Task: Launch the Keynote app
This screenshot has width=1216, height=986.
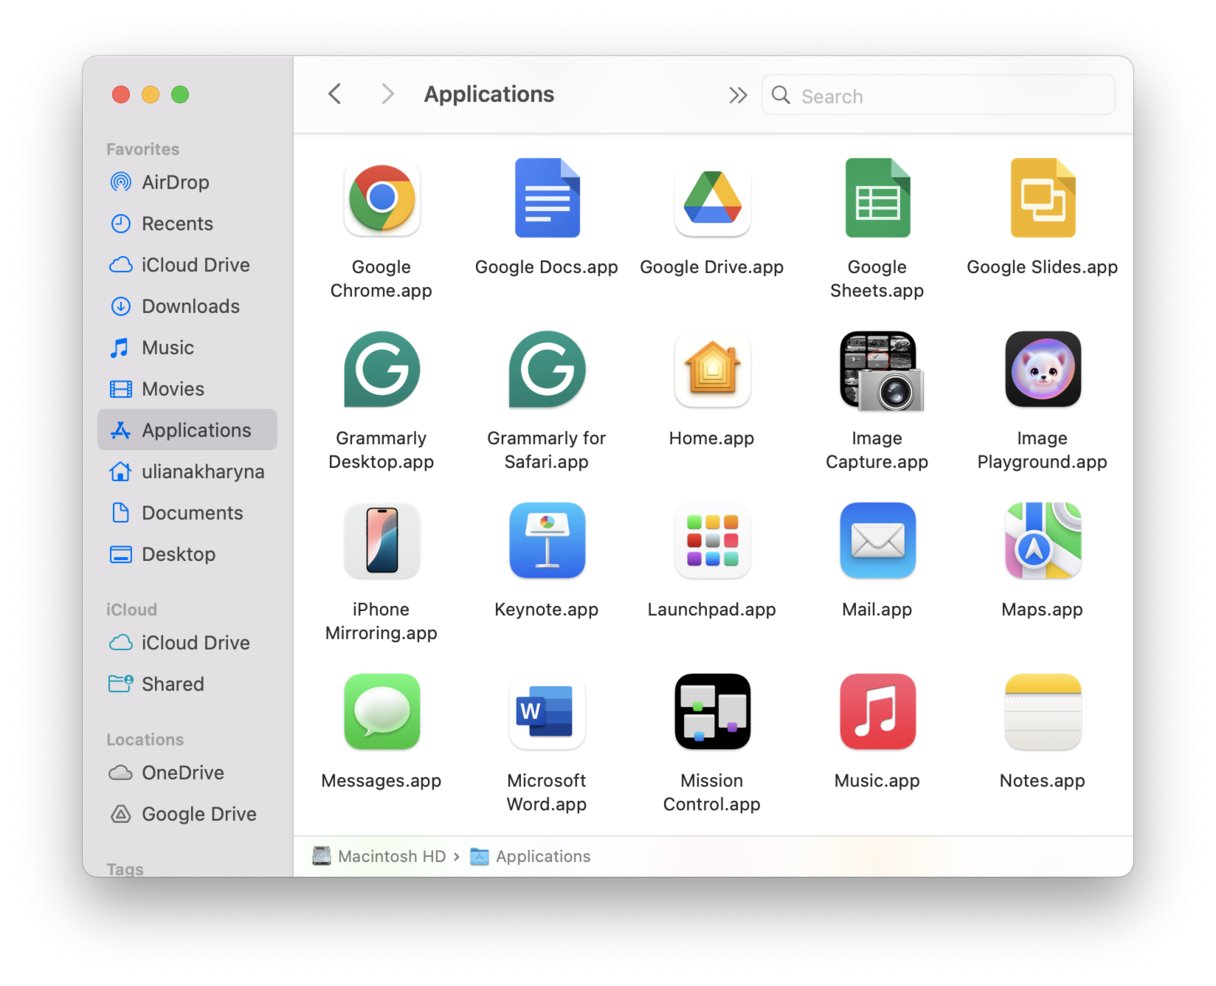Action: click(x=546, y=540)
